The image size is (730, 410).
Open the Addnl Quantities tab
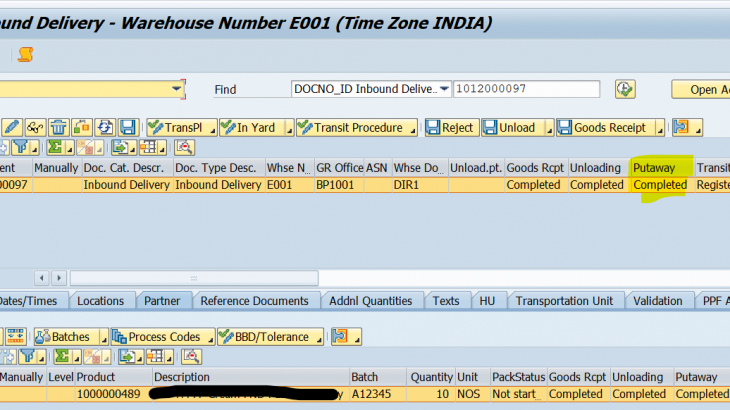point(371,301)
